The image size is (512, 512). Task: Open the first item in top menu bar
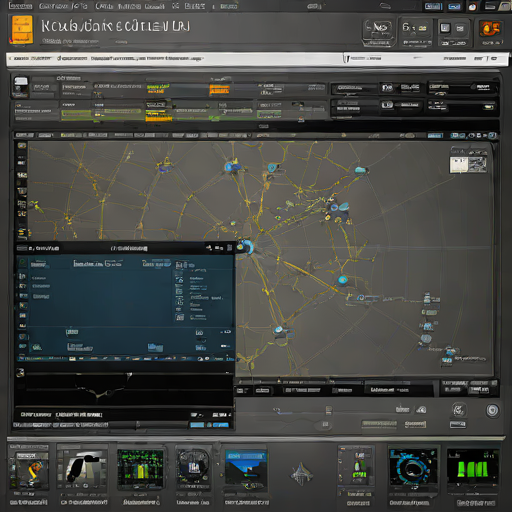point(20,6)
